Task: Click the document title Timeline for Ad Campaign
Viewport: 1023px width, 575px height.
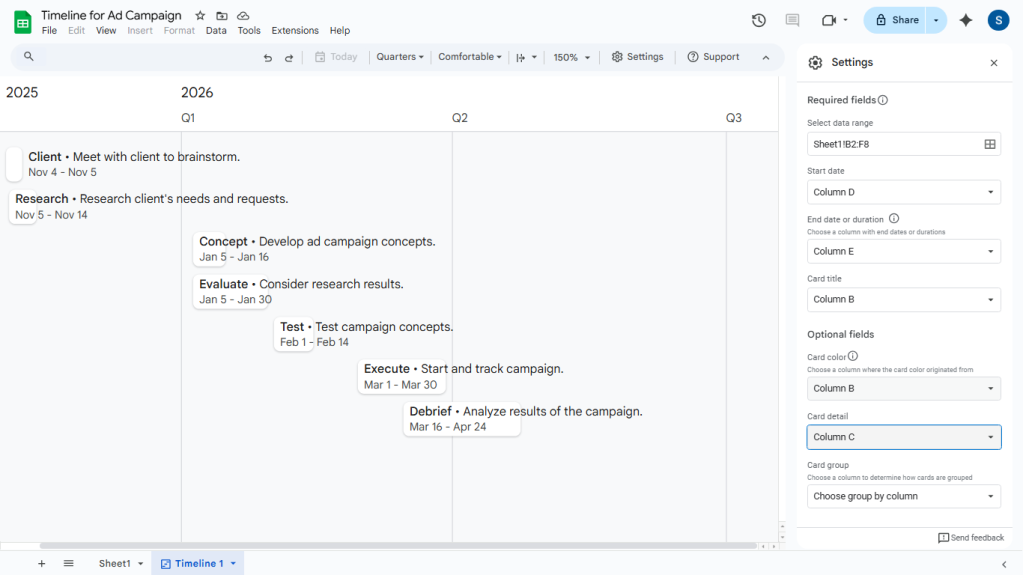Action: (112, 15)
